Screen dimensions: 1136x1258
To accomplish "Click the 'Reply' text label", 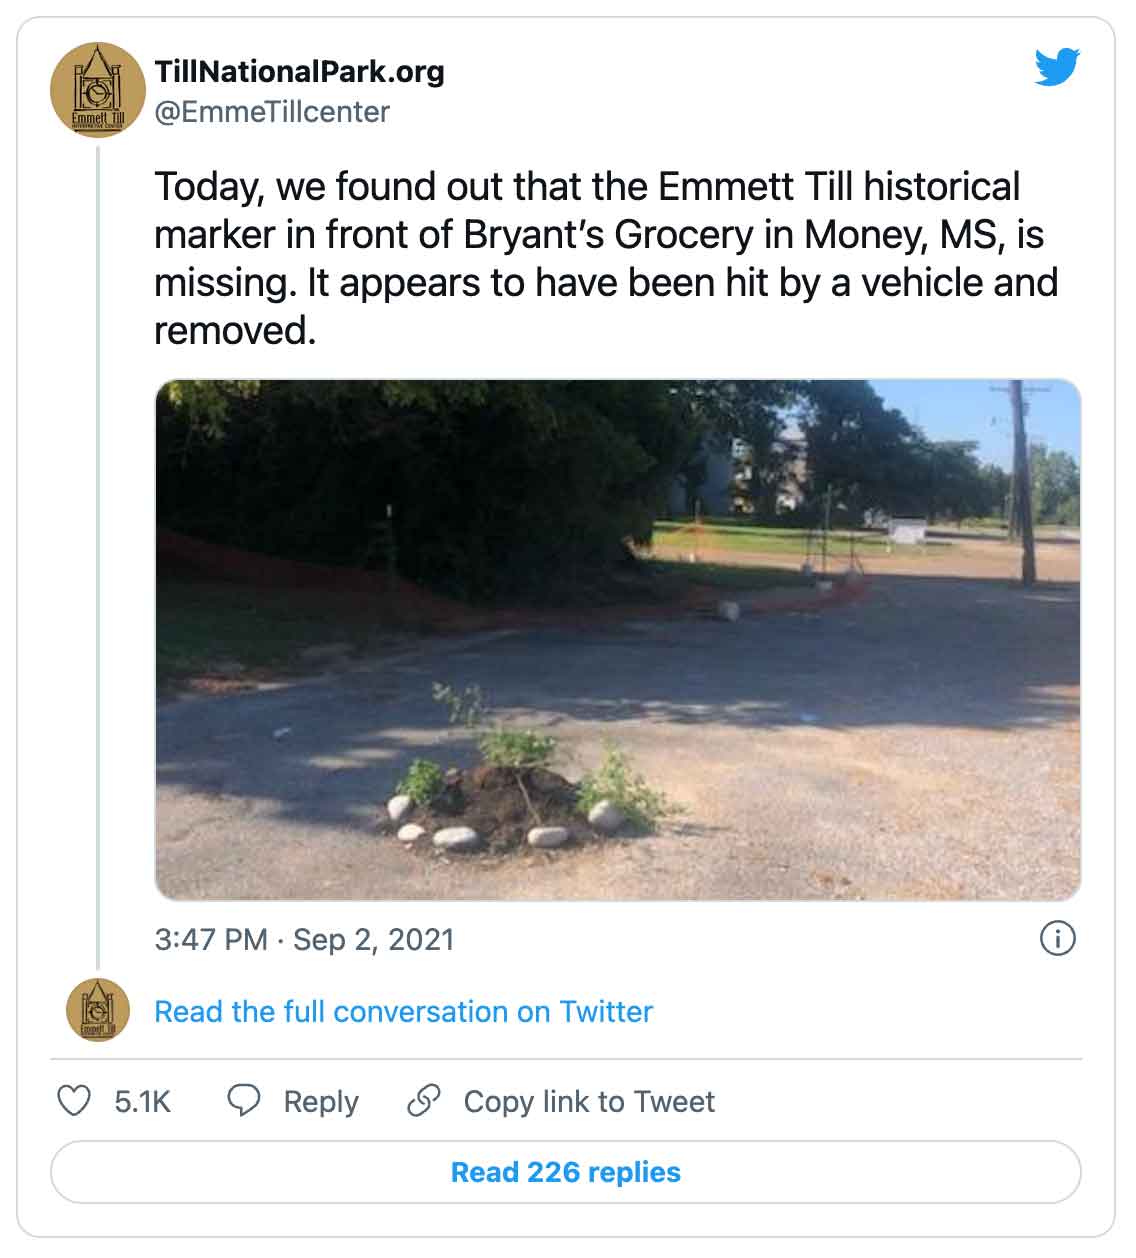I will (x=322, y=1100).
